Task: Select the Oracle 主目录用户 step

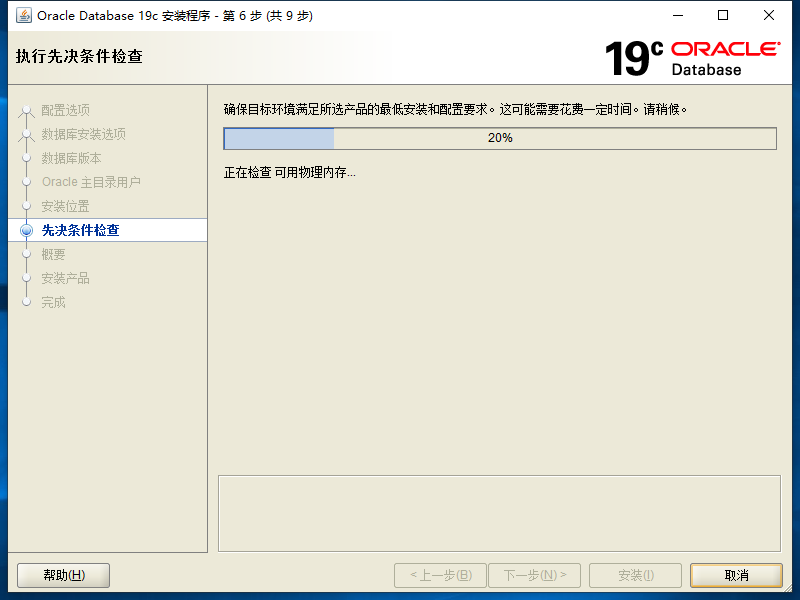Action: pos(91,182)
